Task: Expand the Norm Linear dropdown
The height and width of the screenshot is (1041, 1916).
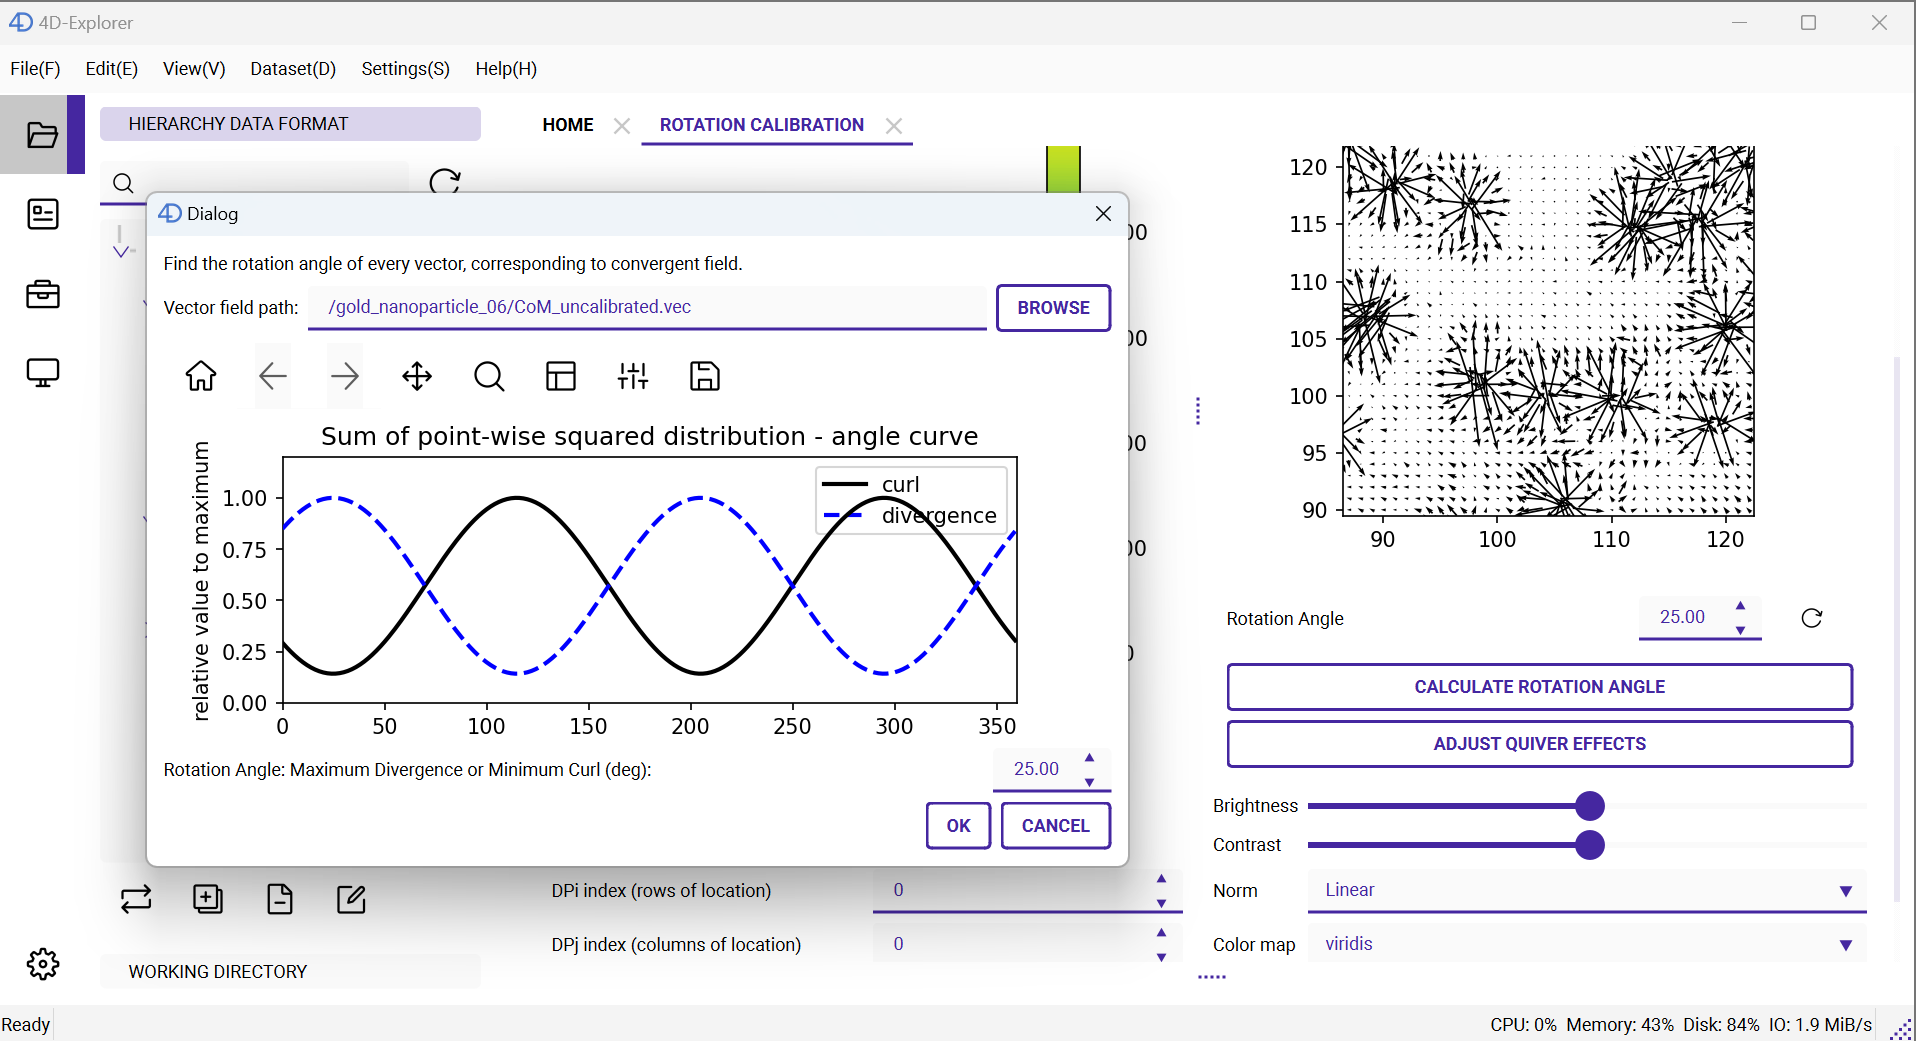Action: 1587,890
